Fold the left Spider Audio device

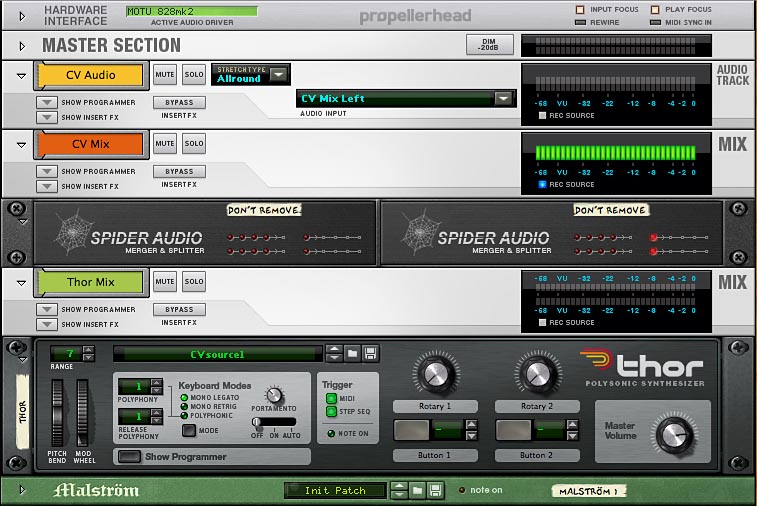[23, 222]
